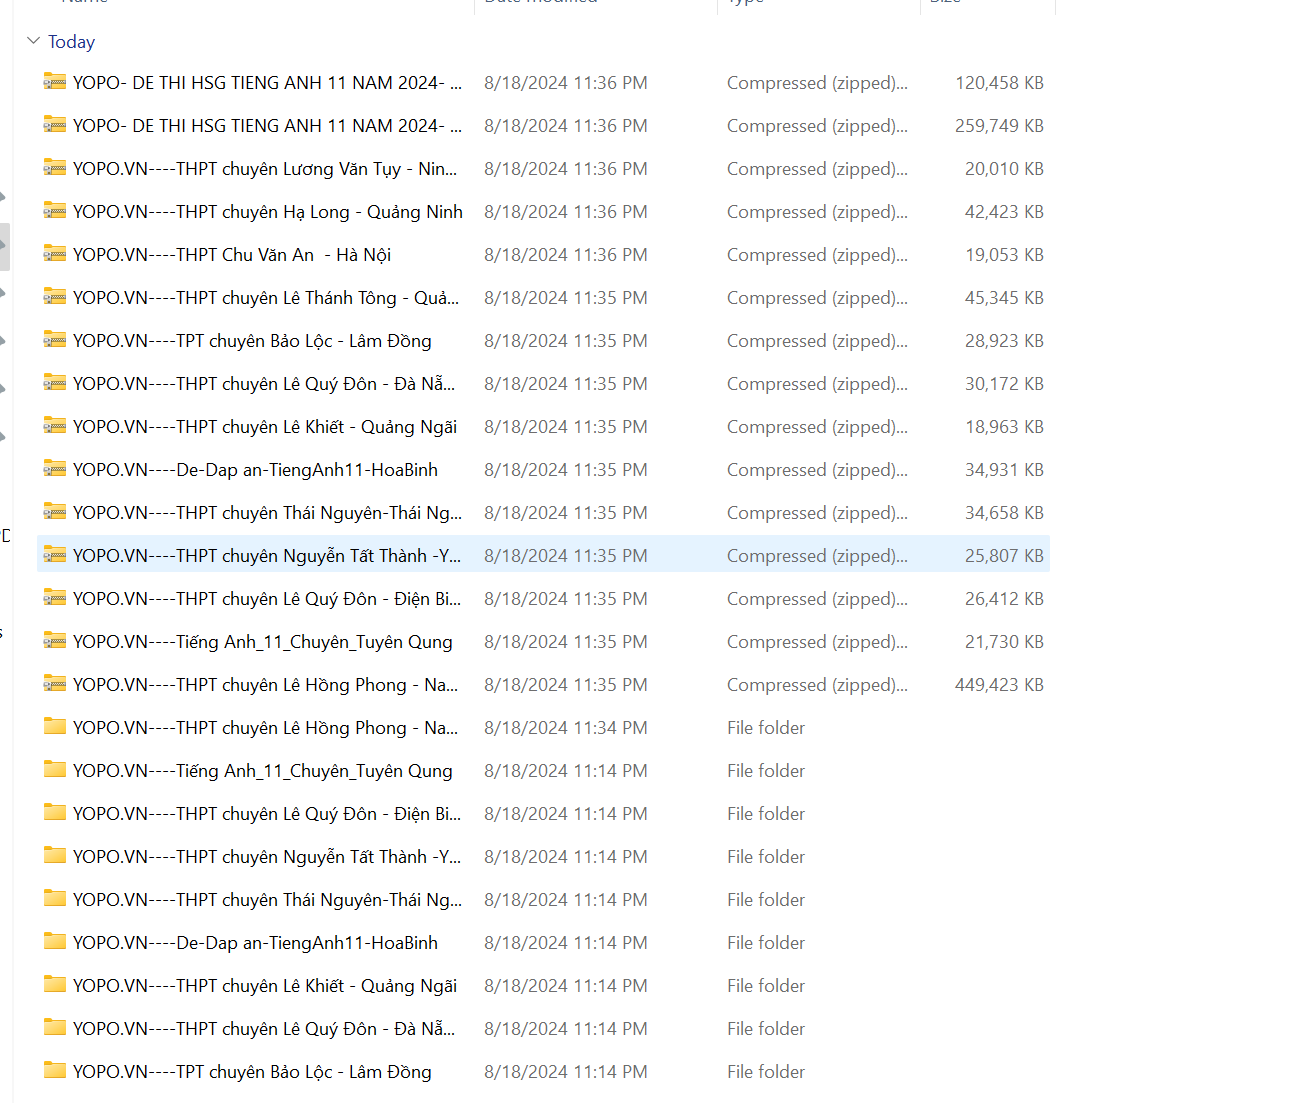Click date modified of the 30,172 KB archive
Image resolution: width=1292 pixels, height=1106 pixels.
(566, 384)
